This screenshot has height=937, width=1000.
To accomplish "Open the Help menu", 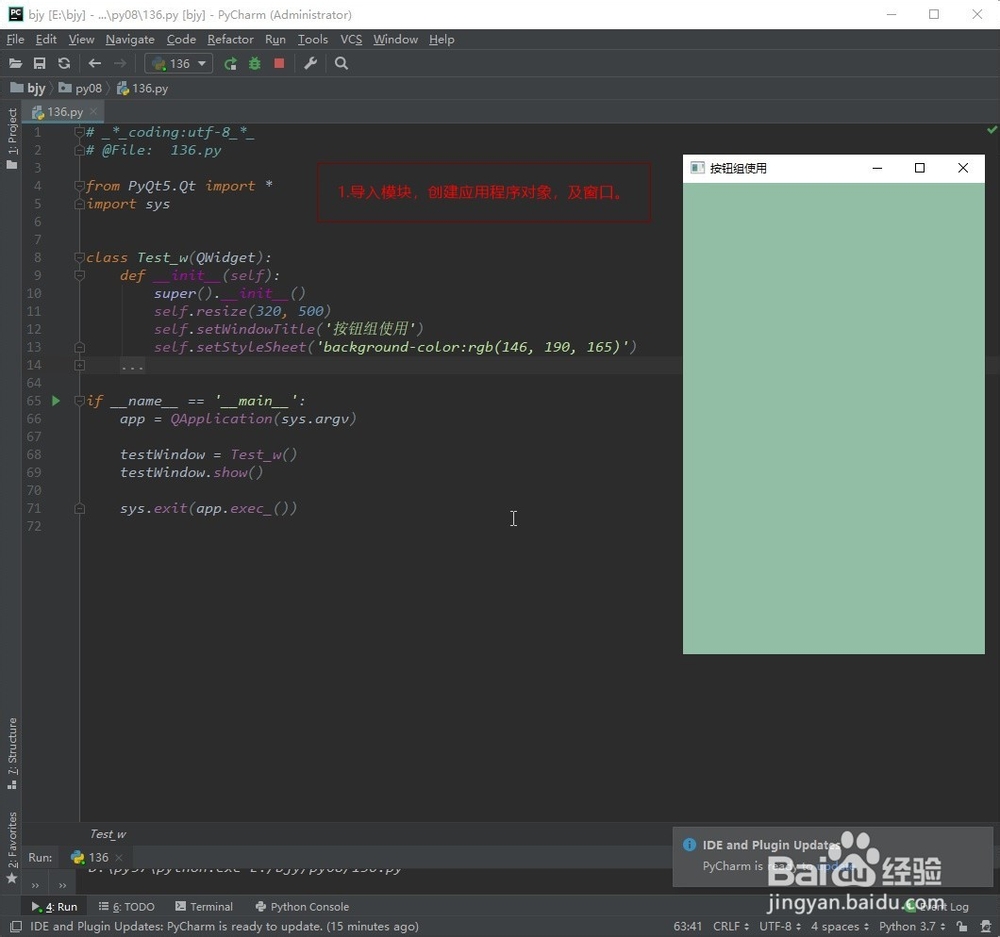I will pos(441,40).
